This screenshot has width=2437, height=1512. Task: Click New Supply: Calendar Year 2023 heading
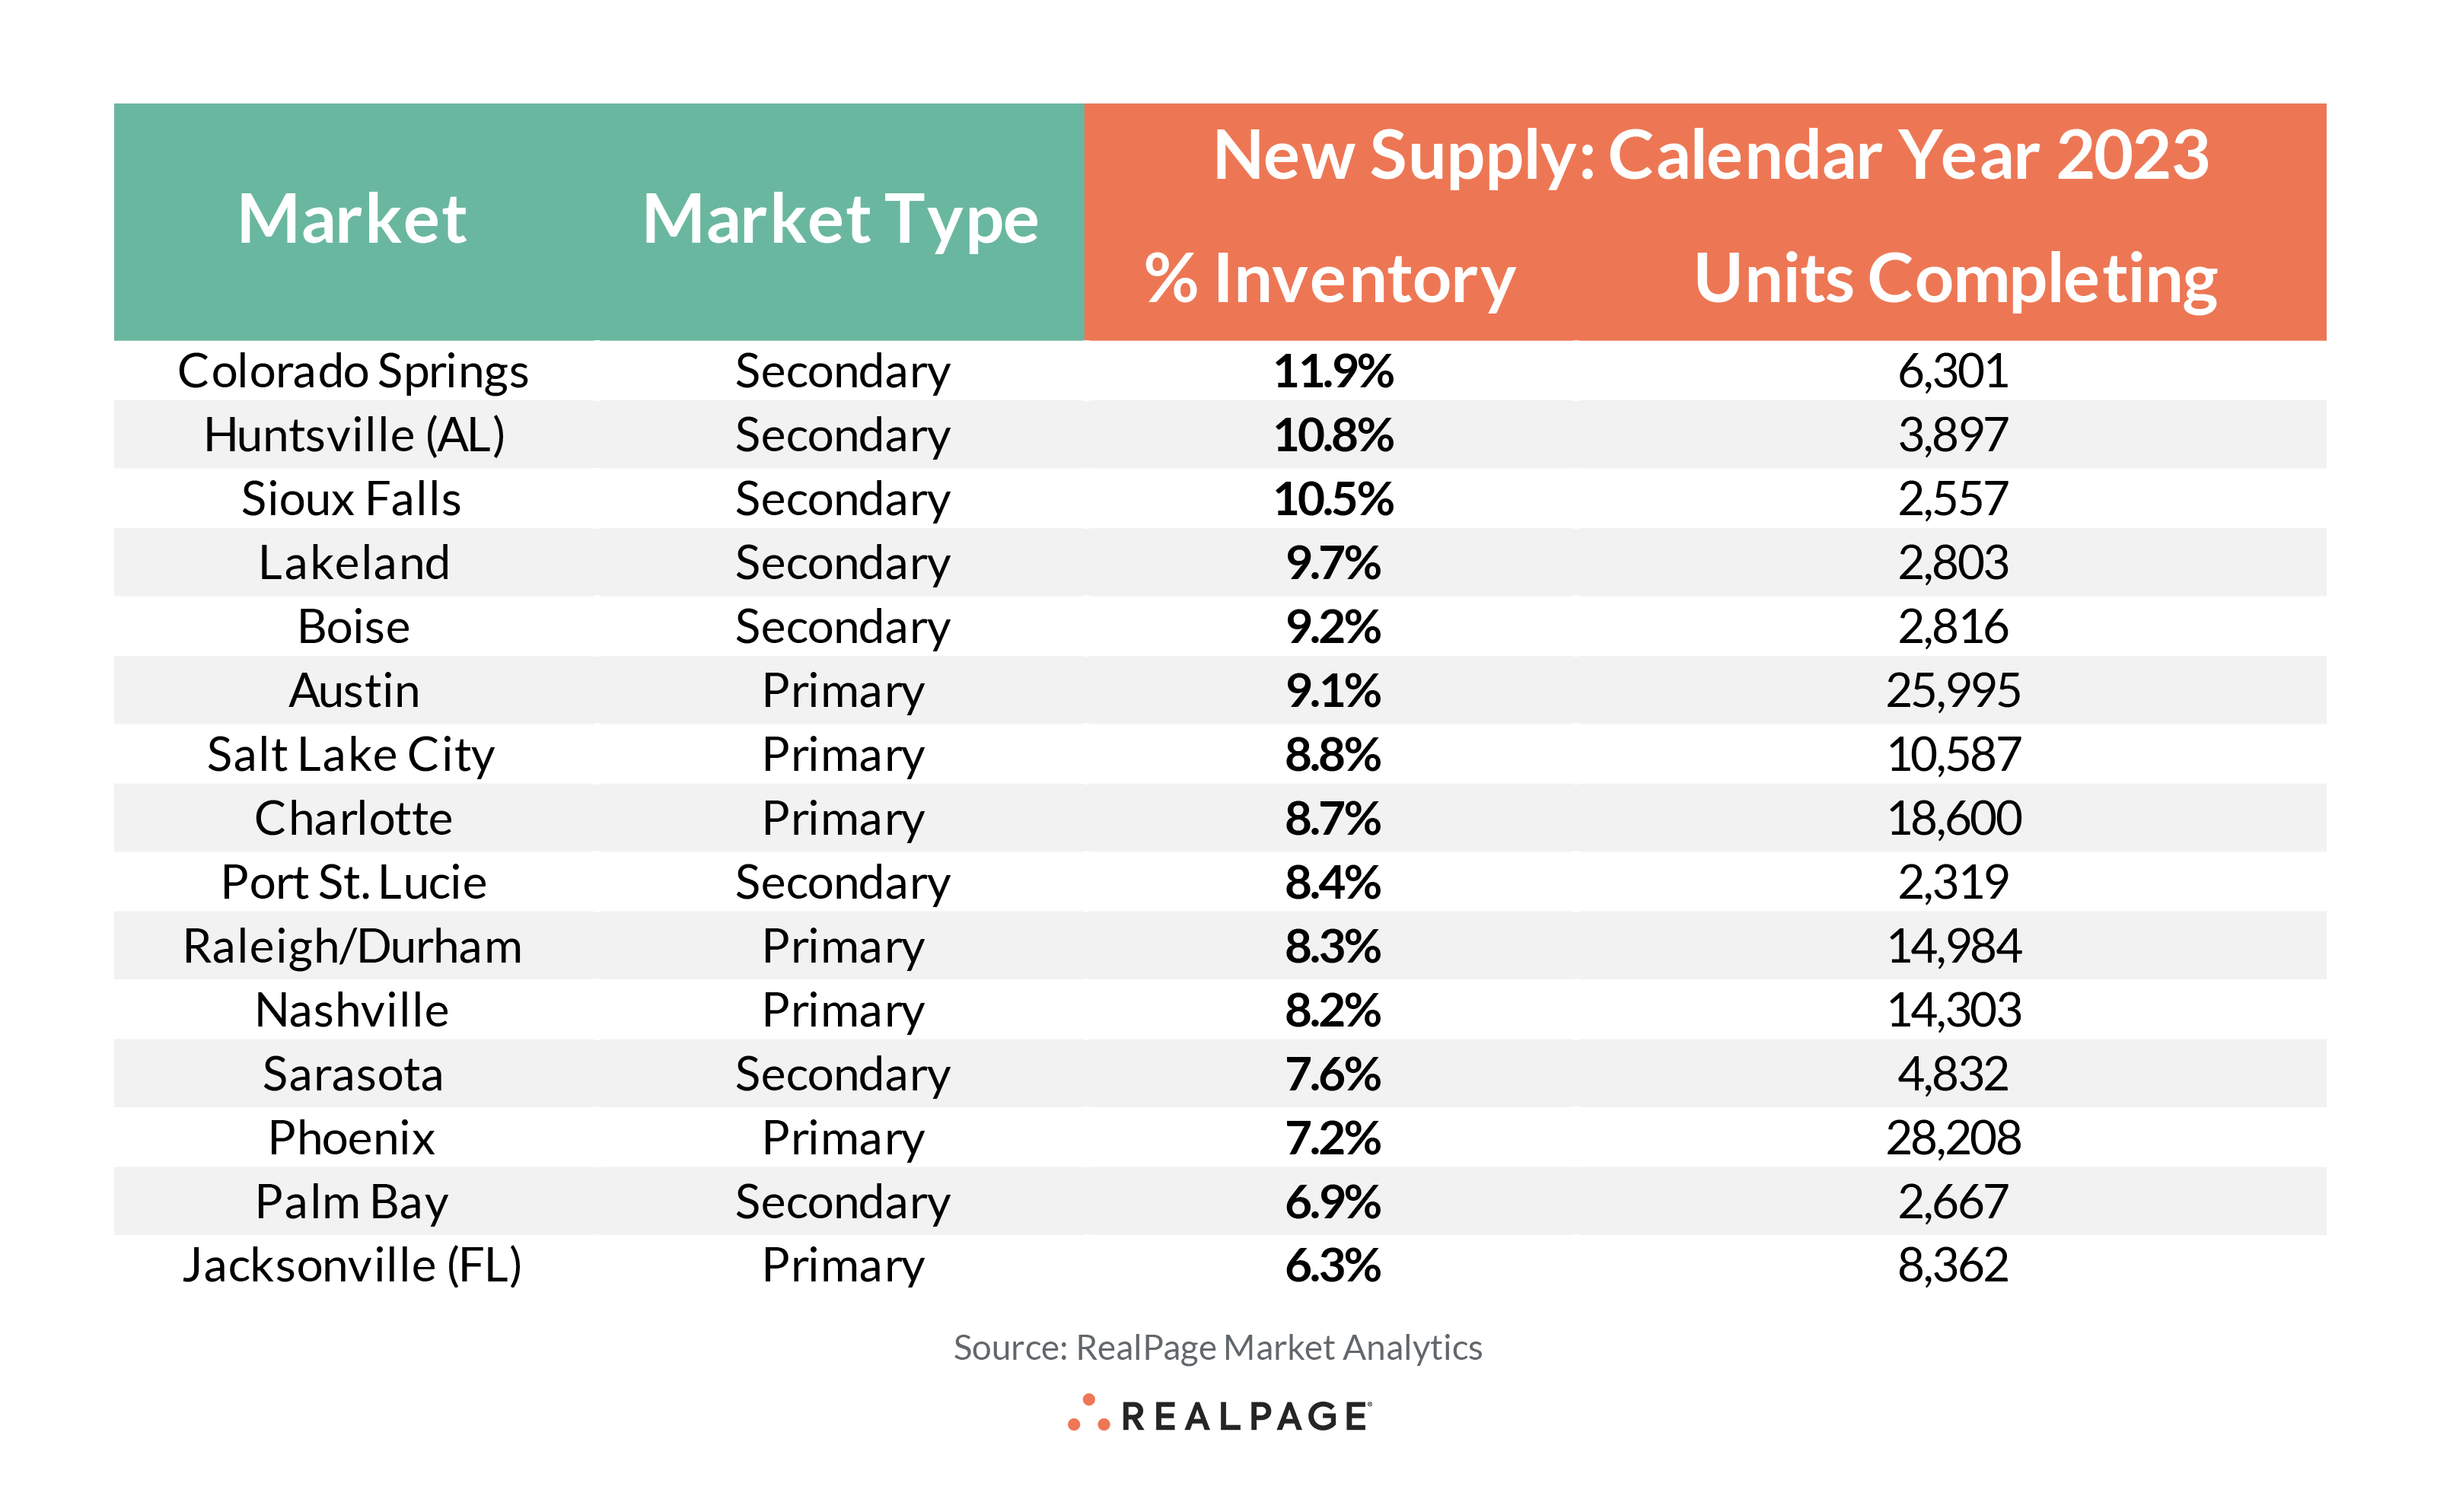pos(1710,156)
